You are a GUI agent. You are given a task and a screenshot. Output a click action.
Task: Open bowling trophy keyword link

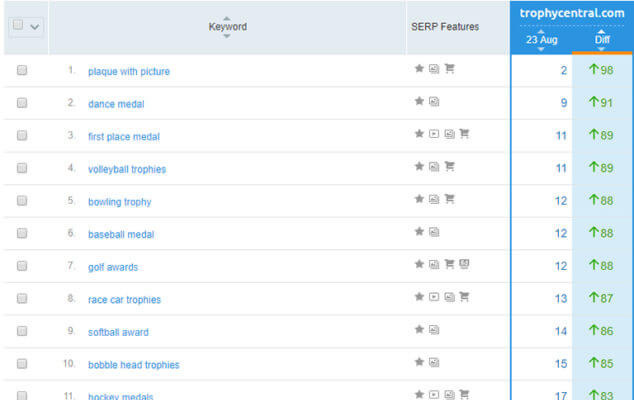point(120,202)
